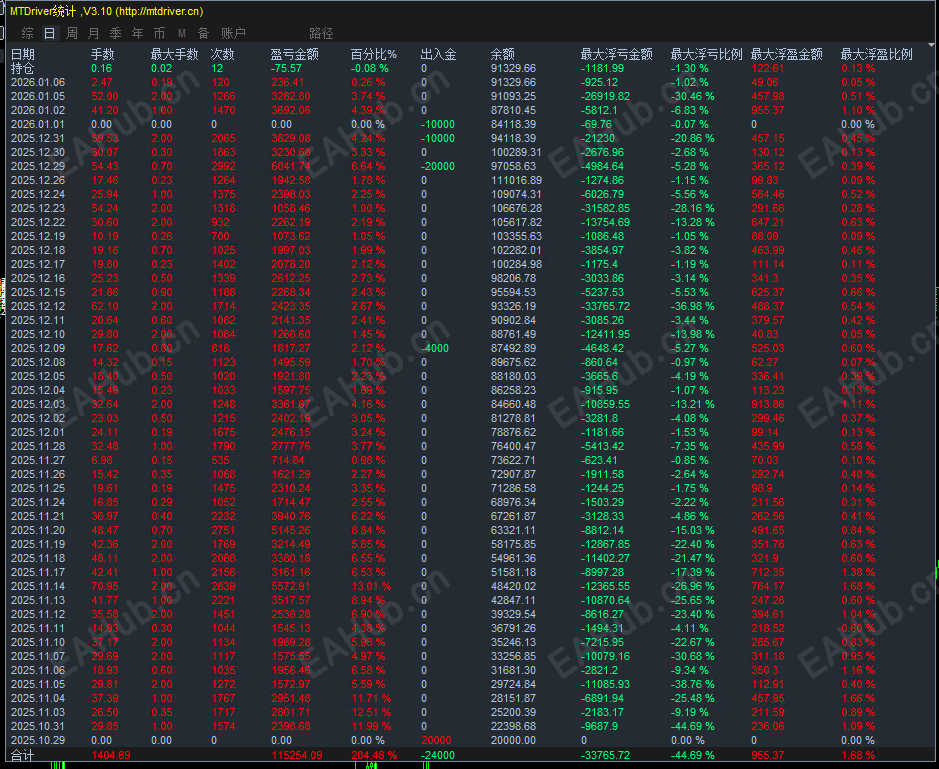
Task: Select the 持仓 open positions row
Action: 470,68
